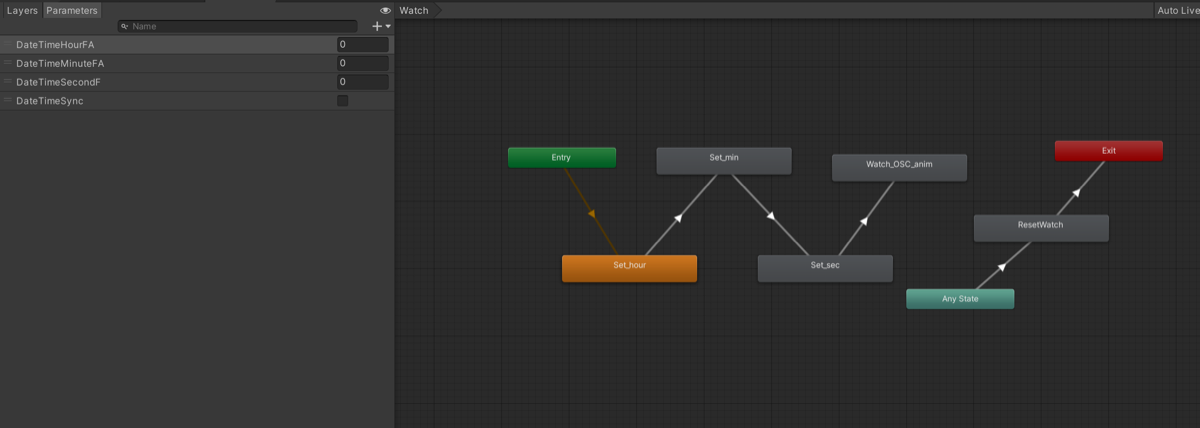Toggle the eye visibility icon
This screenshot has width=1200, height=428.
pyautogui.click(x=385, y=10)
